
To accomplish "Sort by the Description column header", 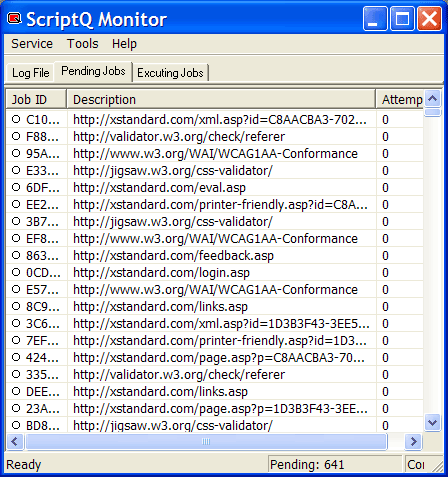I will pyautogui.click(x=221, y=99).
